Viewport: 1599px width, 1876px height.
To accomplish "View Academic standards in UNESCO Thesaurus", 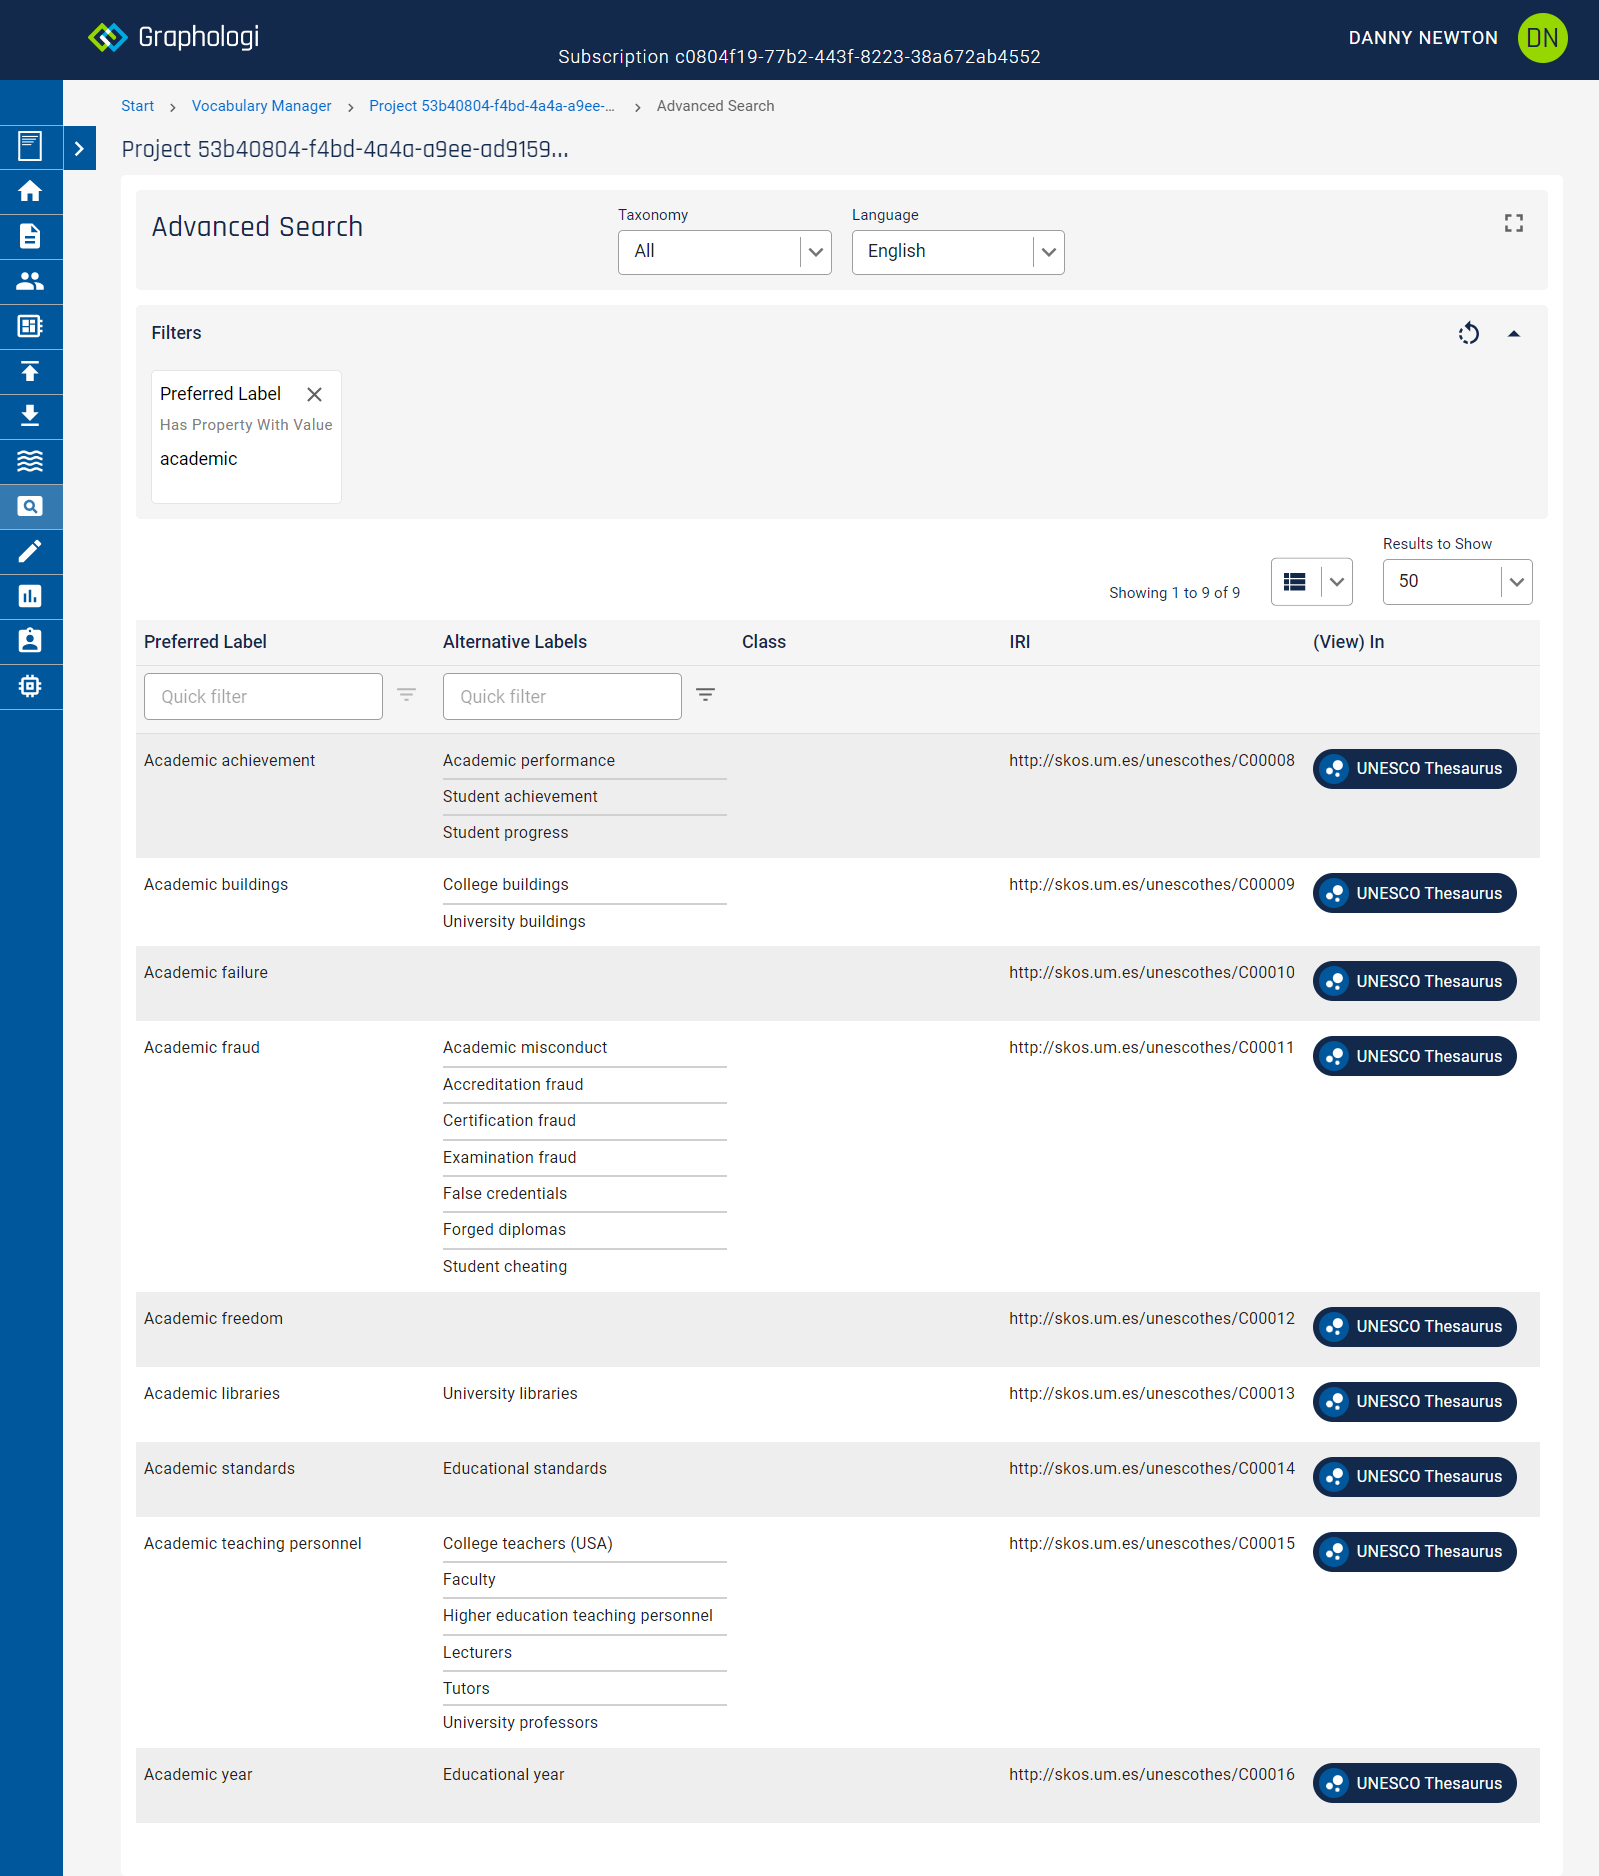I will (x=1414, y=1477).
